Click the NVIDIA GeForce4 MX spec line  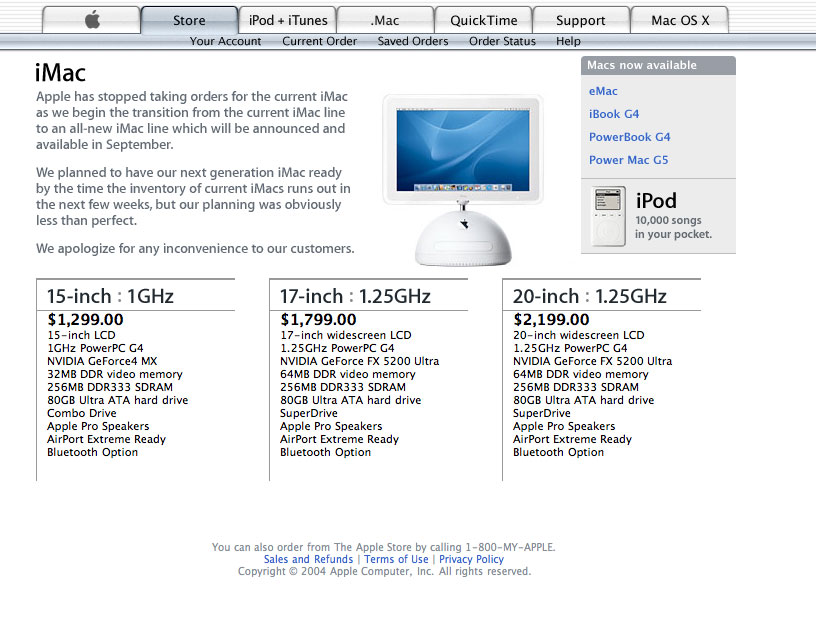[102, 361]
